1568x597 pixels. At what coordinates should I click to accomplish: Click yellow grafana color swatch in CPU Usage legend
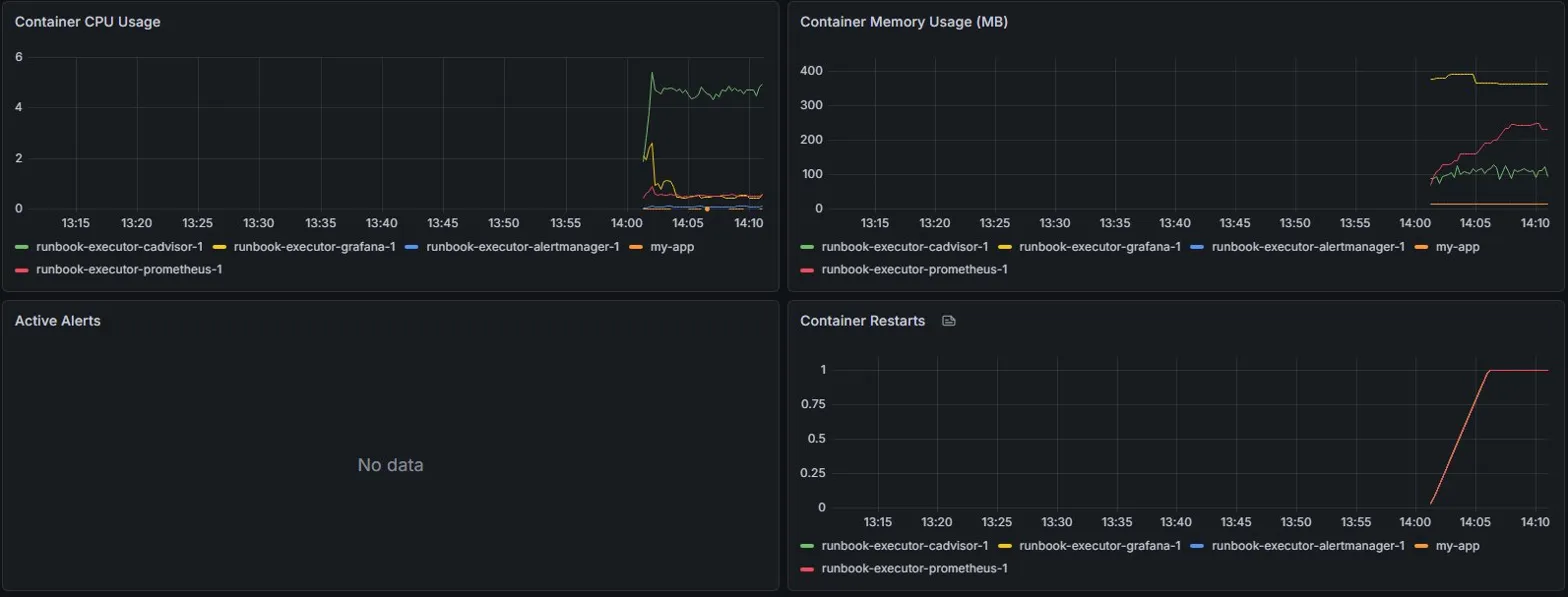tap(220, 246)
